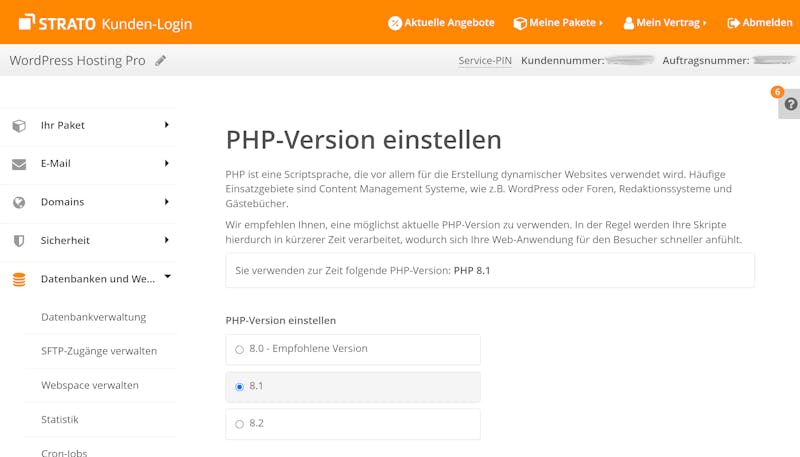Click the Service-PIN link
The width and height of the screenshot is (800, 457).
click(485, 61)
